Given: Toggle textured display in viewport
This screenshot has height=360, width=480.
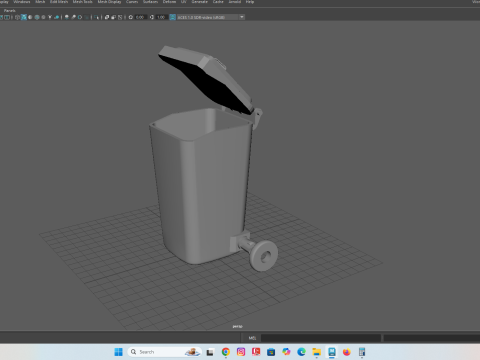Looking at the screenshot, I should point(43,17).
